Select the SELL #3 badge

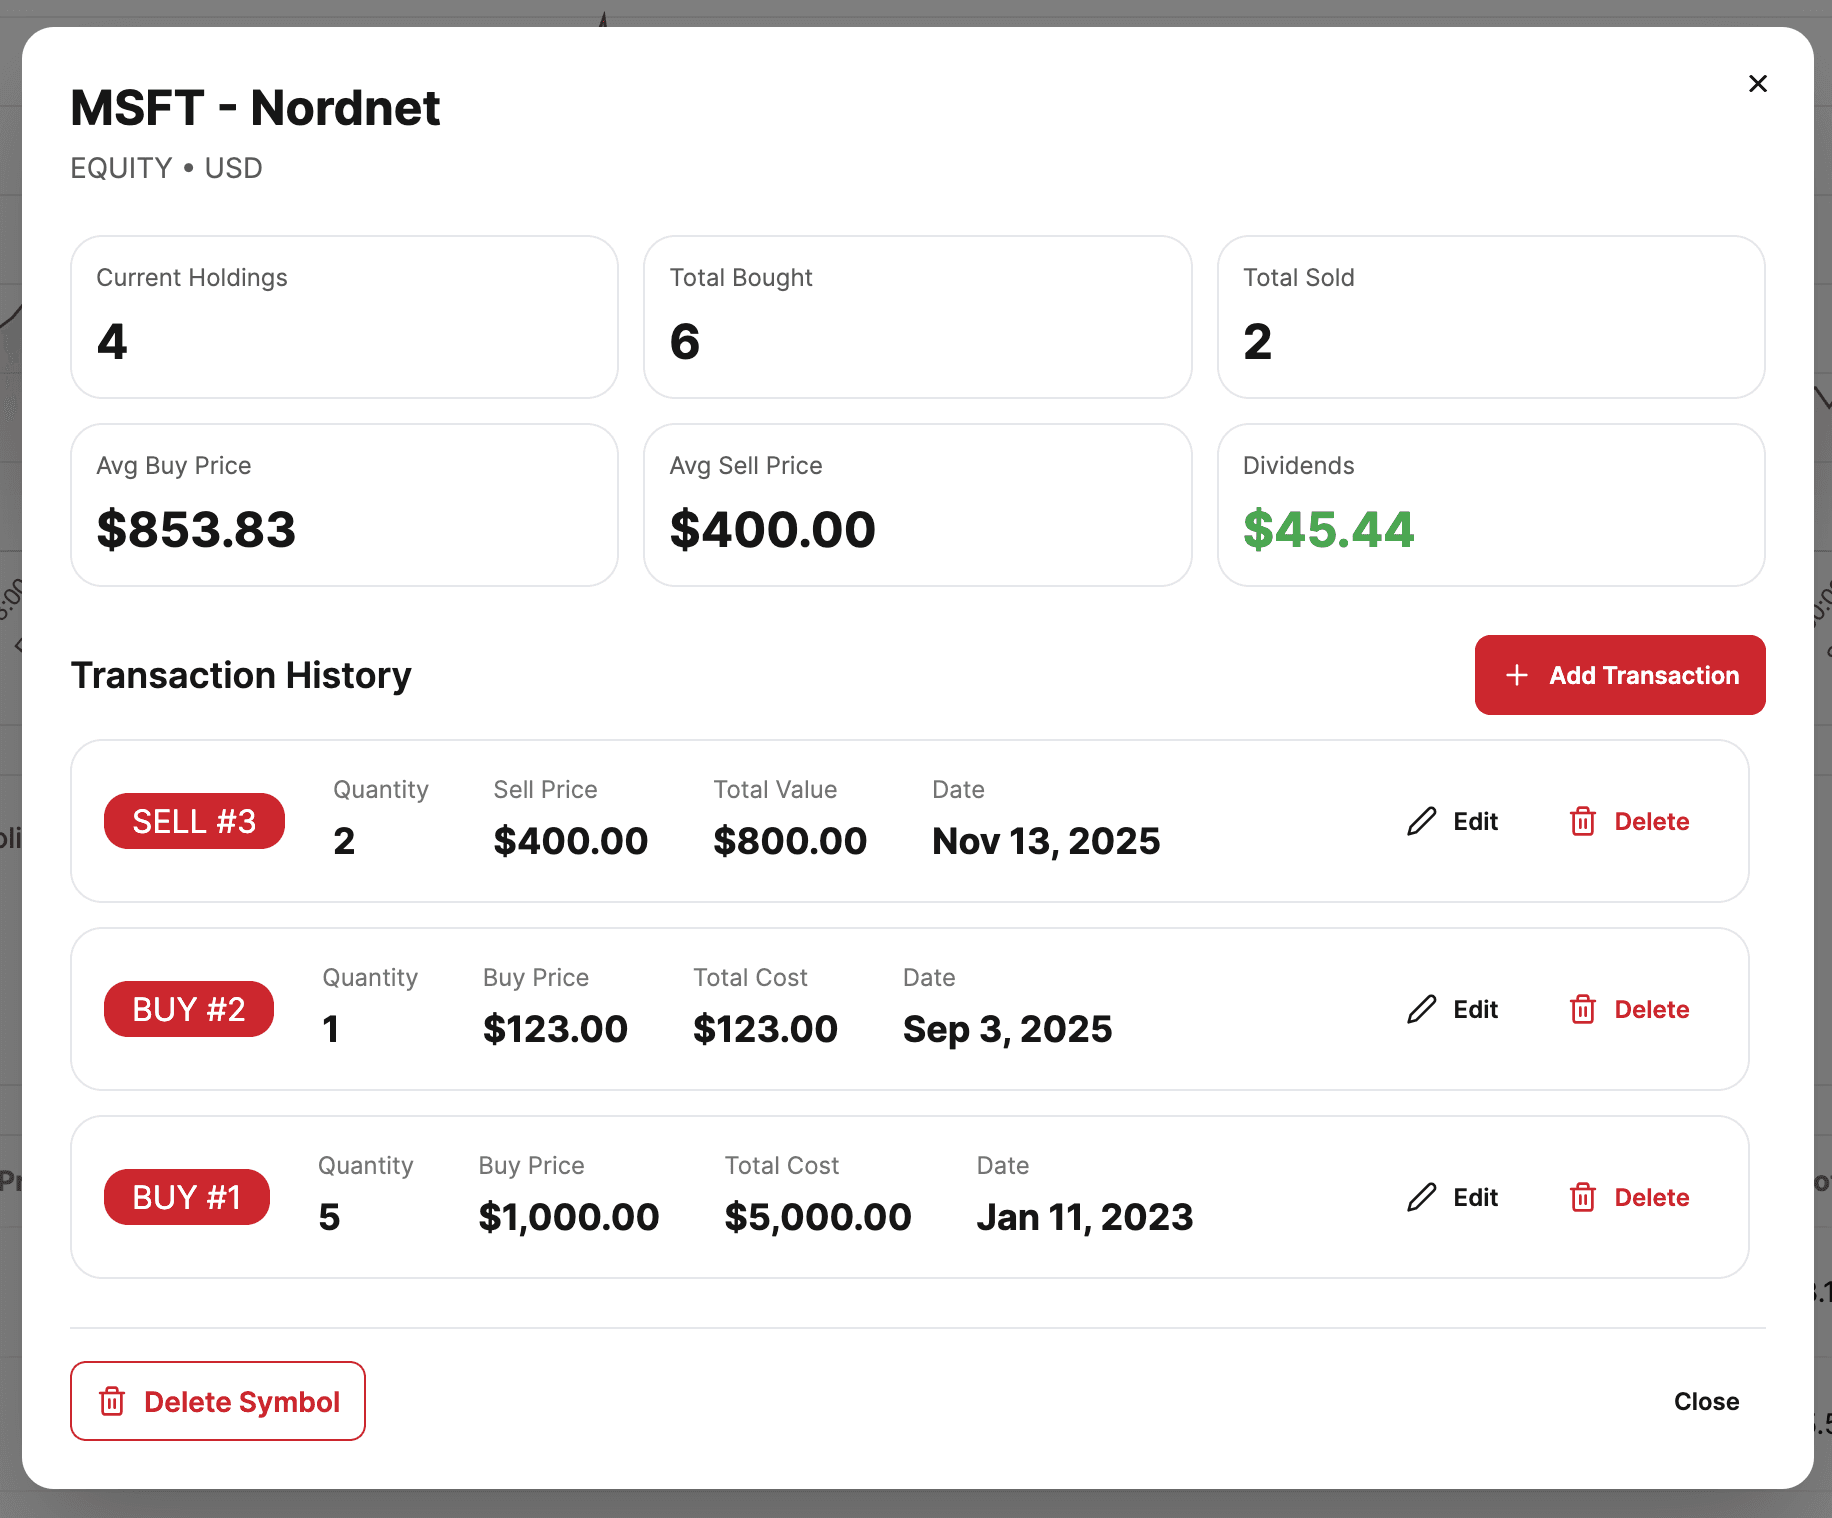click(194, 821)
